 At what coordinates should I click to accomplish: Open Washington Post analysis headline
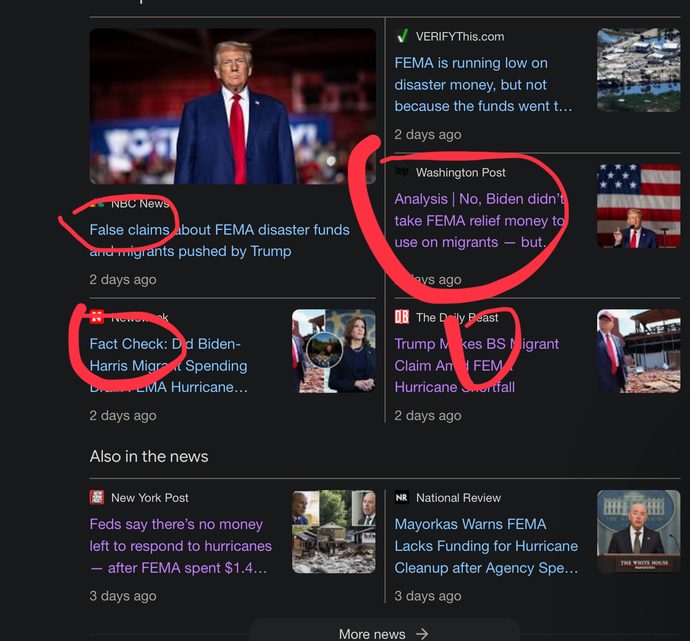point(480,220)
